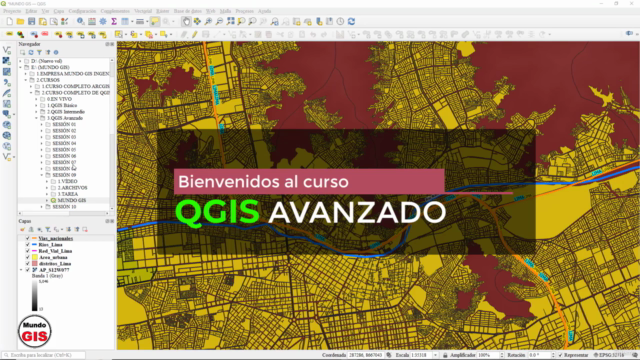Toggle visibility of Vias_nacionales layer
This screenshot has height=360, width=640.
coord(28,238)
